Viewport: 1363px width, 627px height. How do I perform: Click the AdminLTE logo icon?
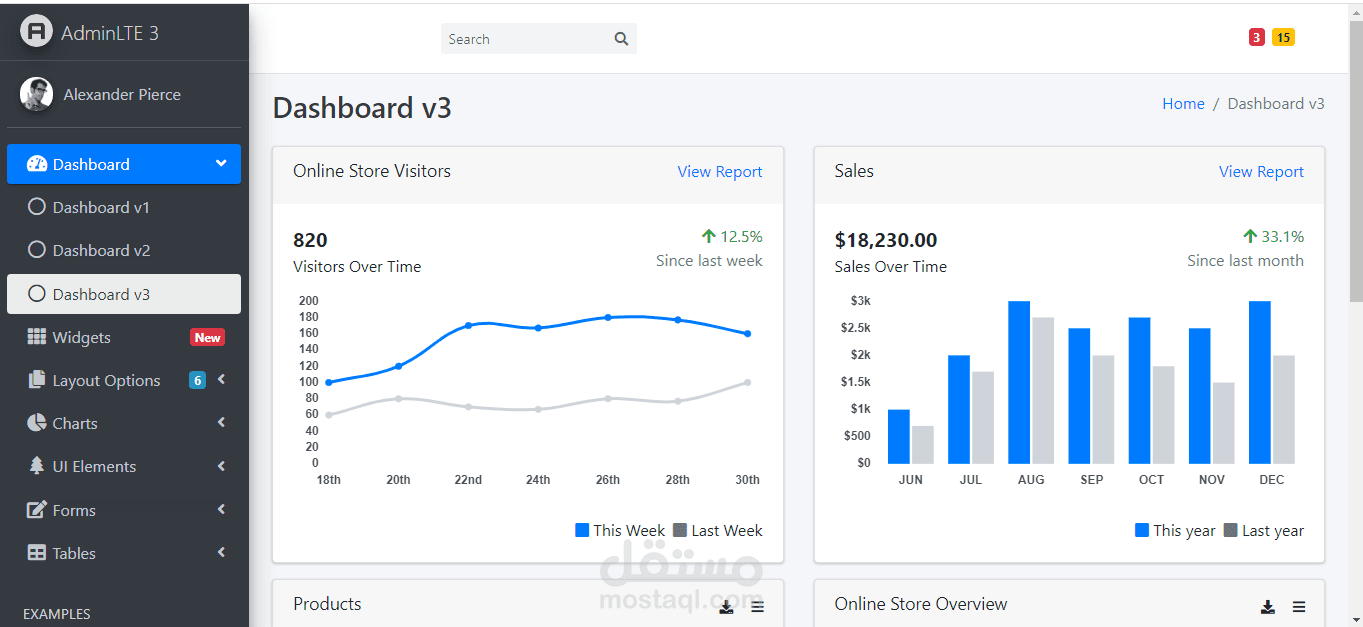click(36, 32)
